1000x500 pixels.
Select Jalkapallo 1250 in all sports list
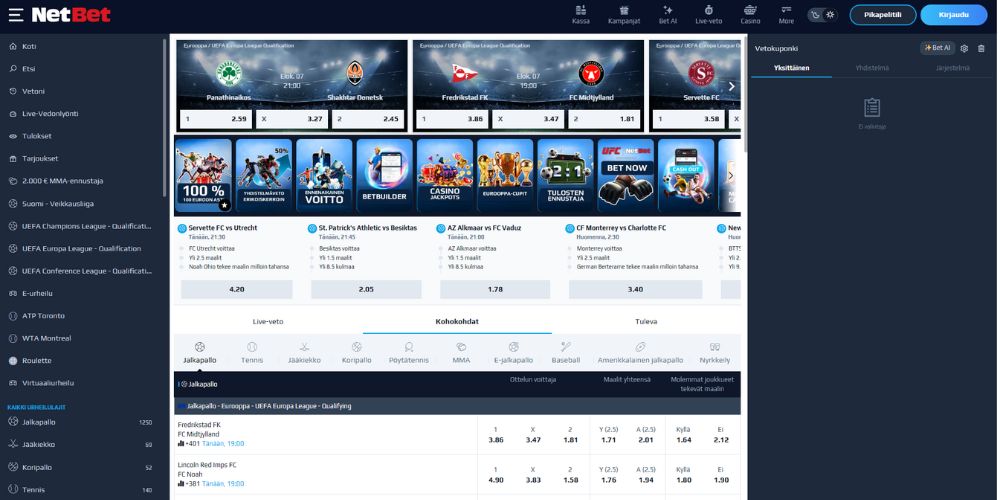tap(82, 422)
